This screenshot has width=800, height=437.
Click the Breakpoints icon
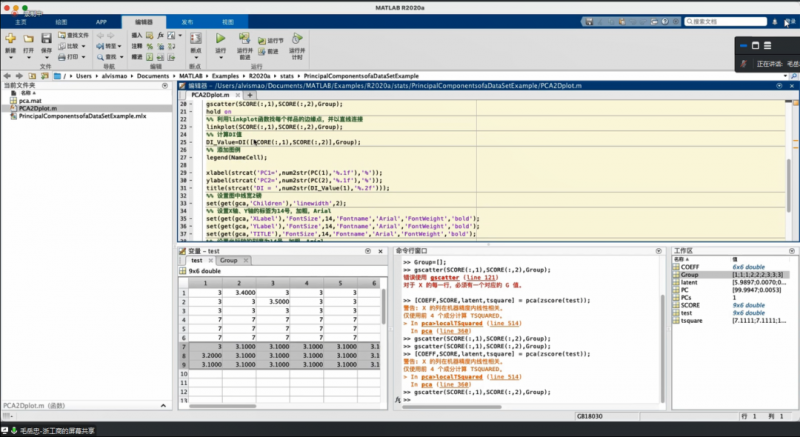click(196, 38)
